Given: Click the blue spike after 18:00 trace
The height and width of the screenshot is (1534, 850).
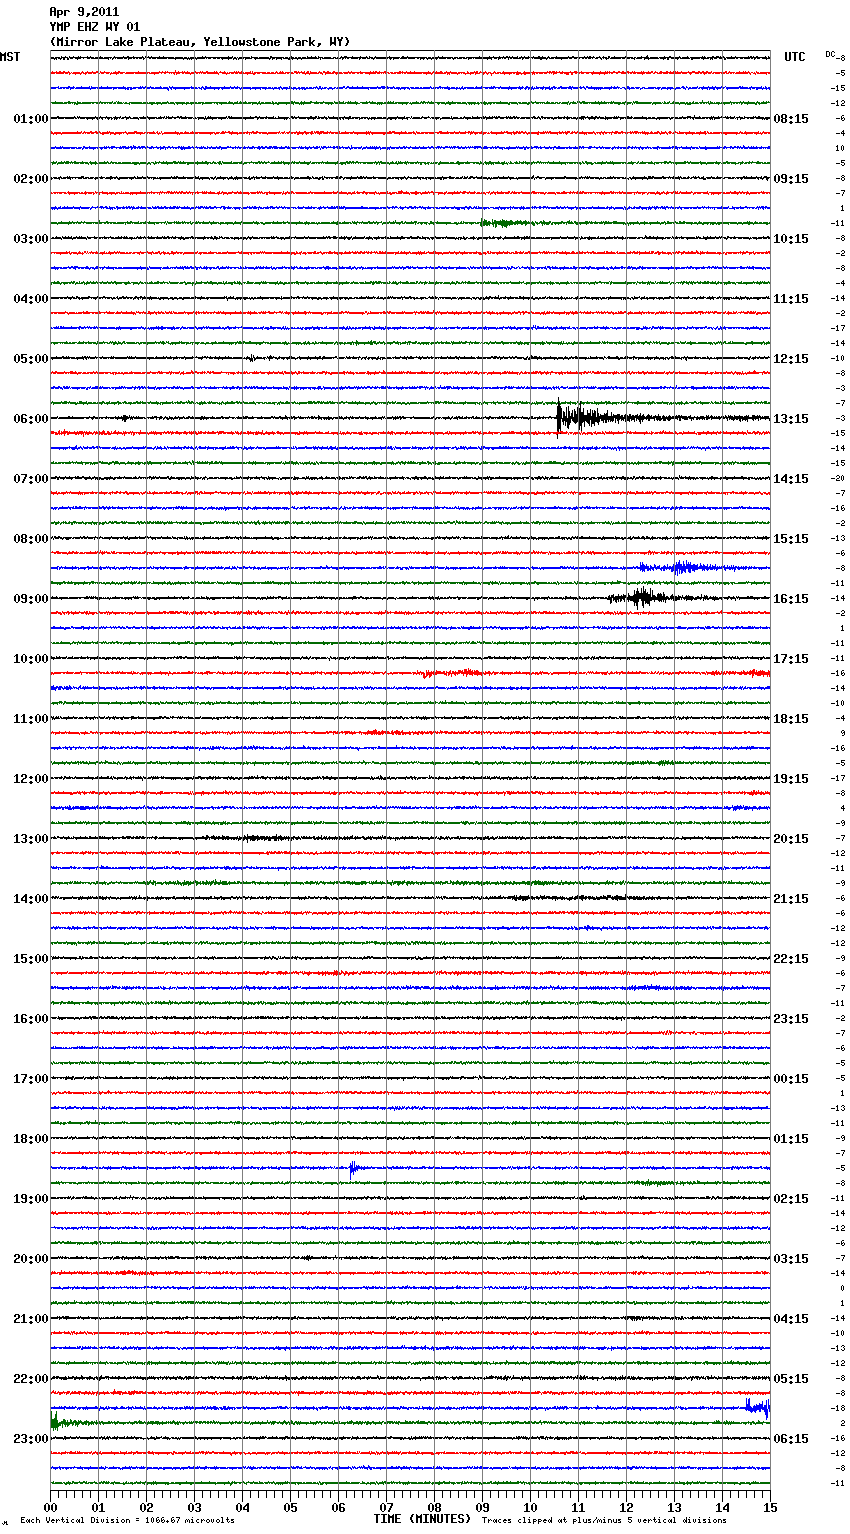Looking at the screenshot, I should [x=354, y=1168].
